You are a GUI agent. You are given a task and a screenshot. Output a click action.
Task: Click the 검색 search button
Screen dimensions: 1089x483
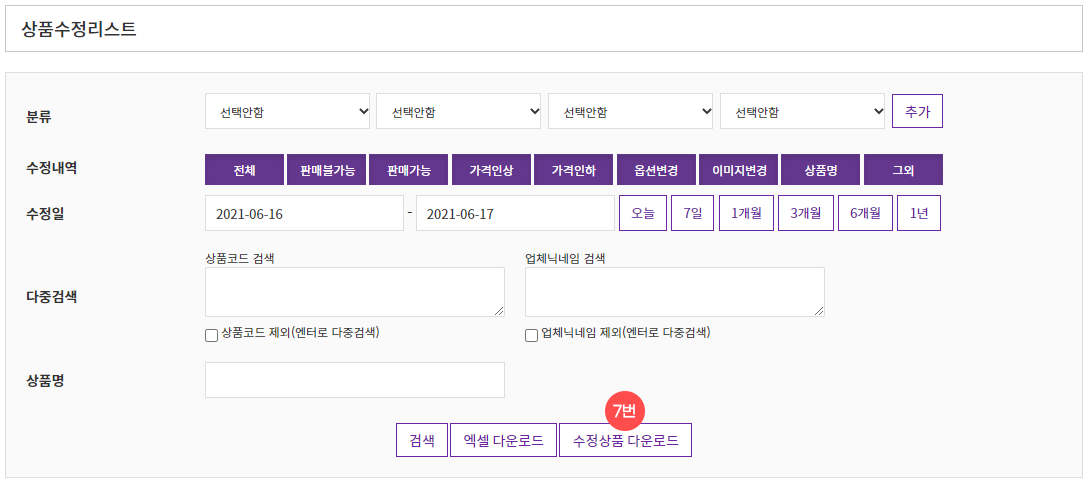(x=421, y=440)
